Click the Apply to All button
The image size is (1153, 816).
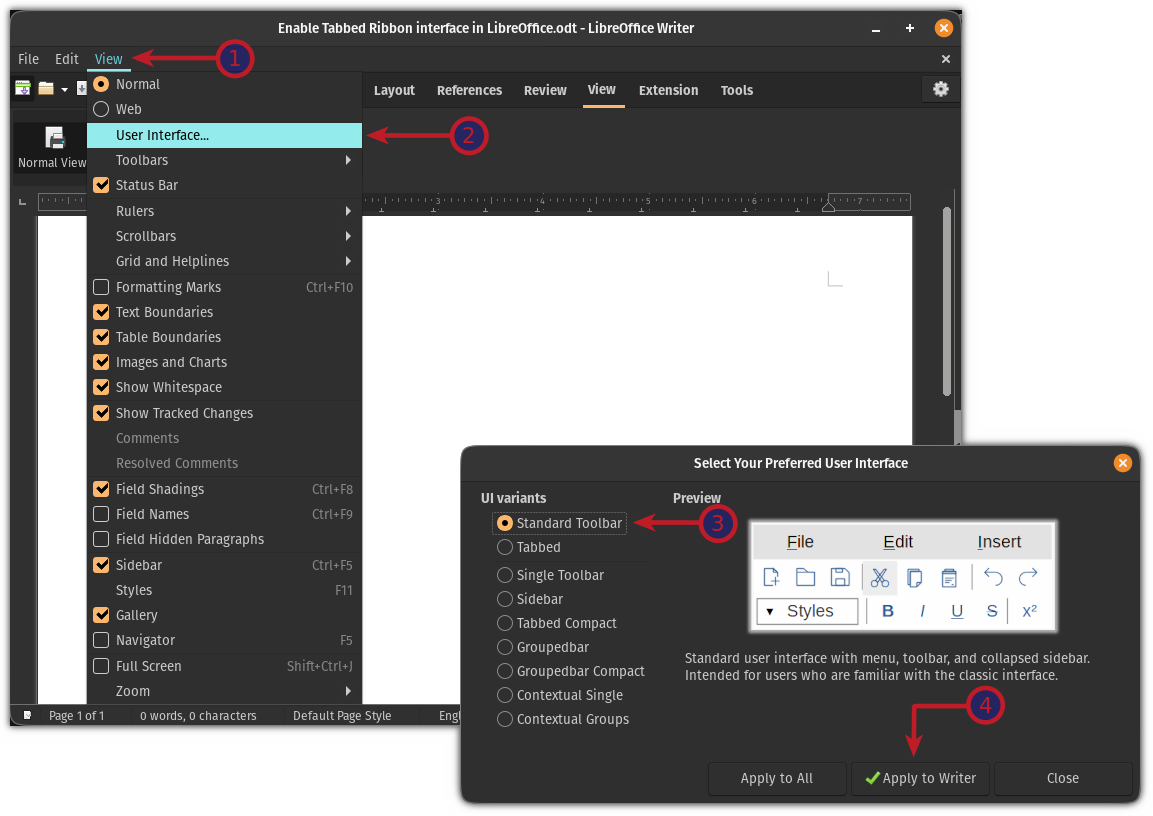(x=777, y=779)
